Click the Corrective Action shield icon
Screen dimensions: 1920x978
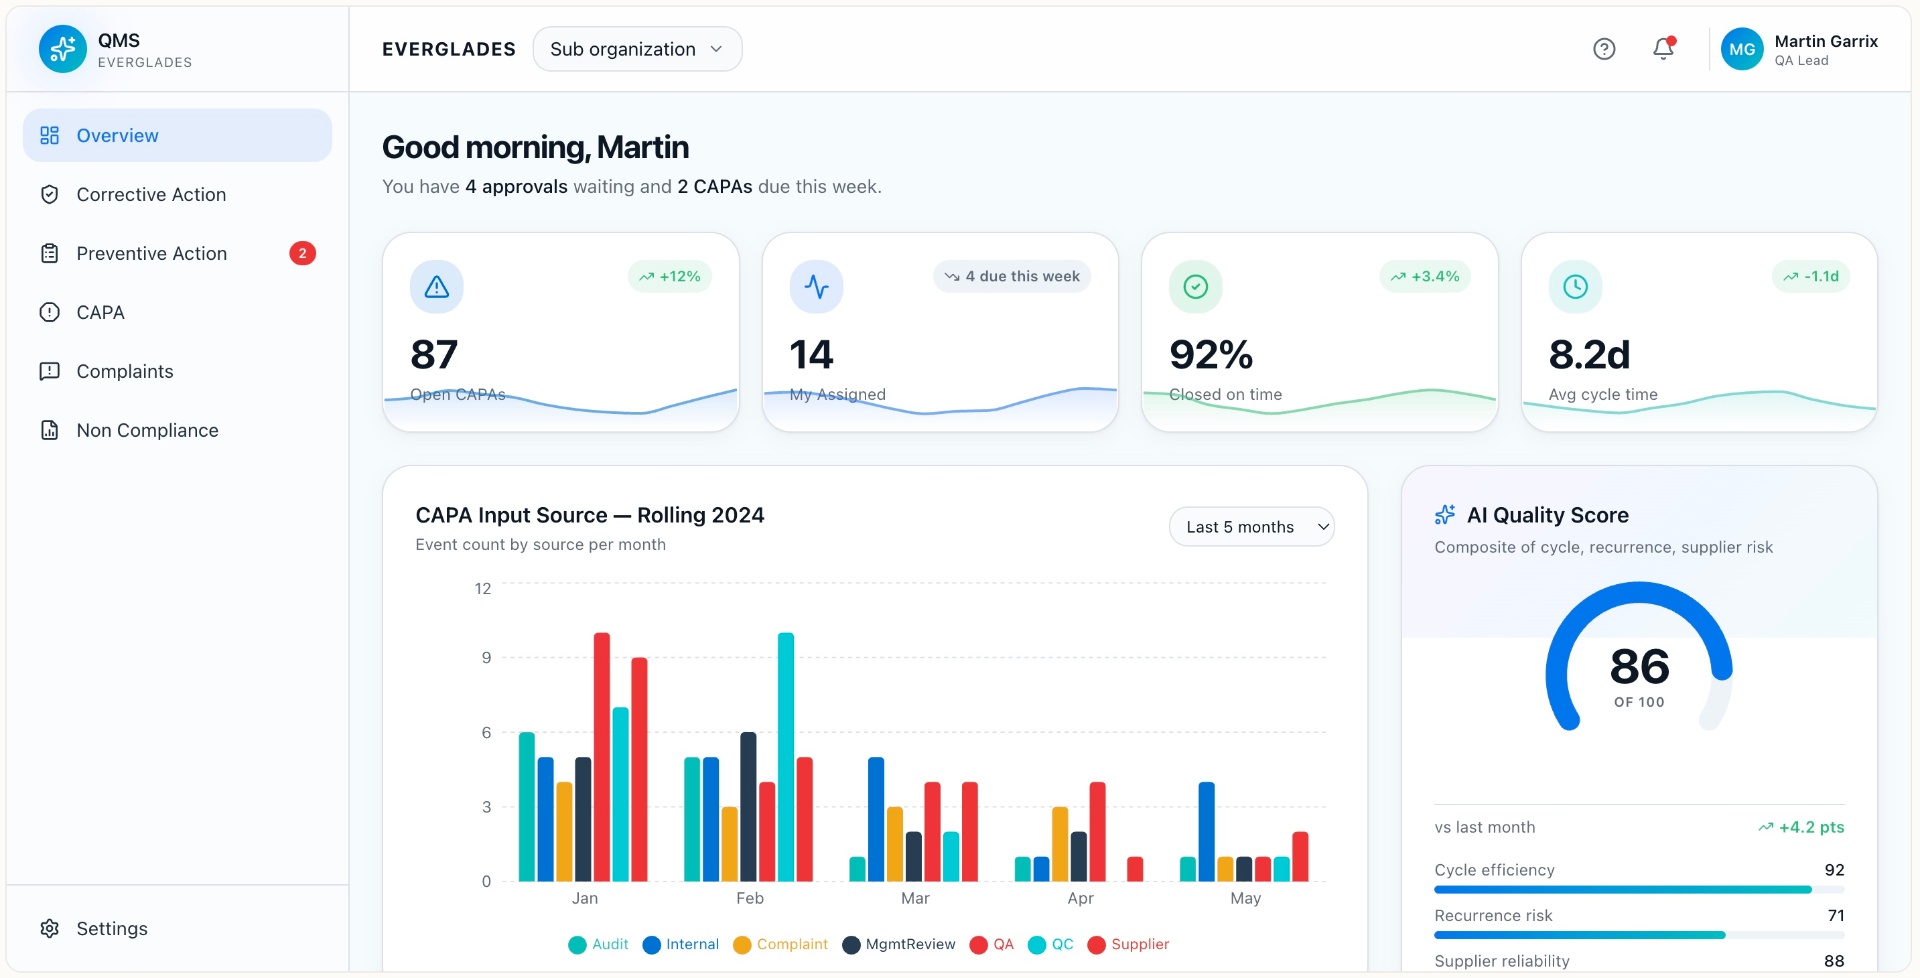point(50,194)
